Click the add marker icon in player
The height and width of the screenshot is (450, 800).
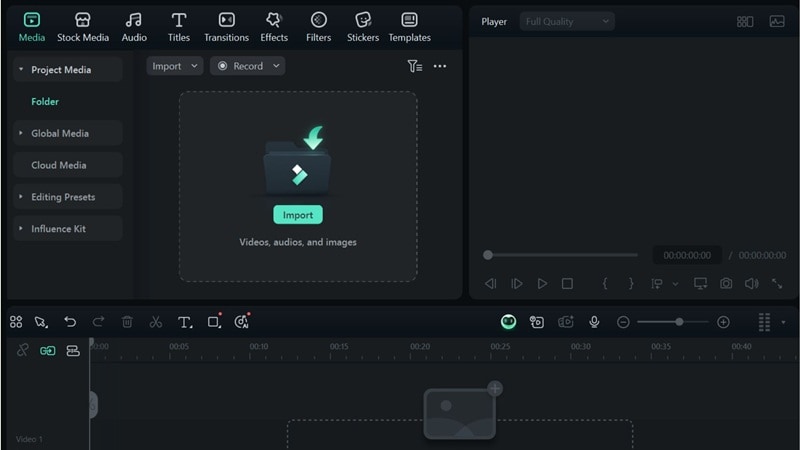[657, 283]
